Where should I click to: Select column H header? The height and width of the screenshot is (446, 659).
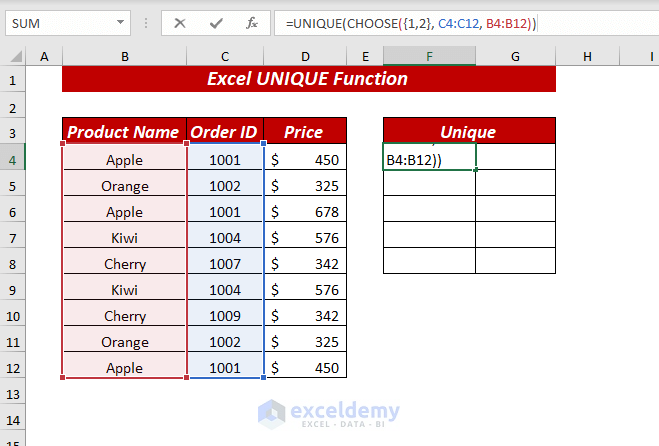tap(588, 56)
